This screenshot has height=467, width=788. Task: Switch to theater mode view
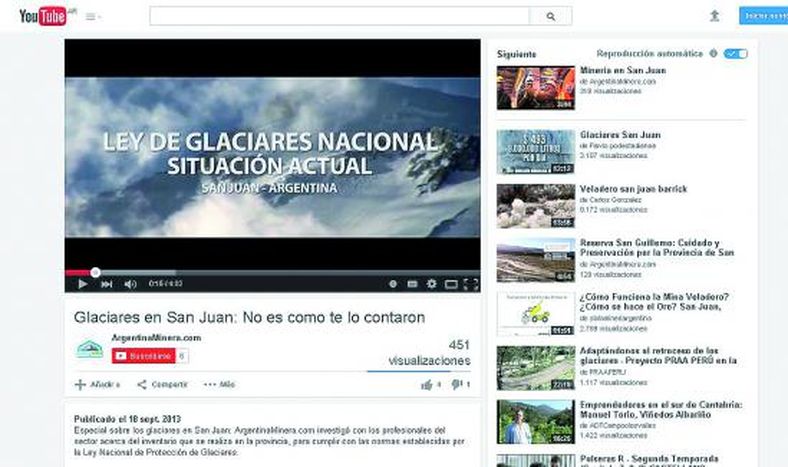[451, 285]
